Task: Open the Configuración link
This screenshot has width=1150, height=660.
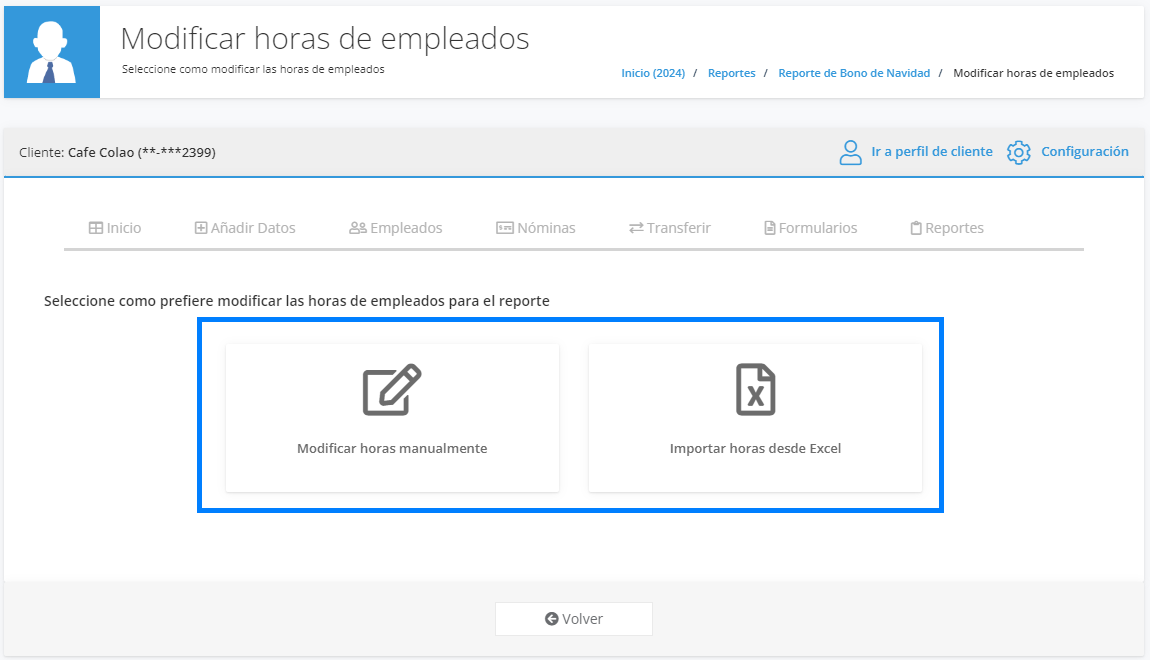Action: tap(1085, 152)
